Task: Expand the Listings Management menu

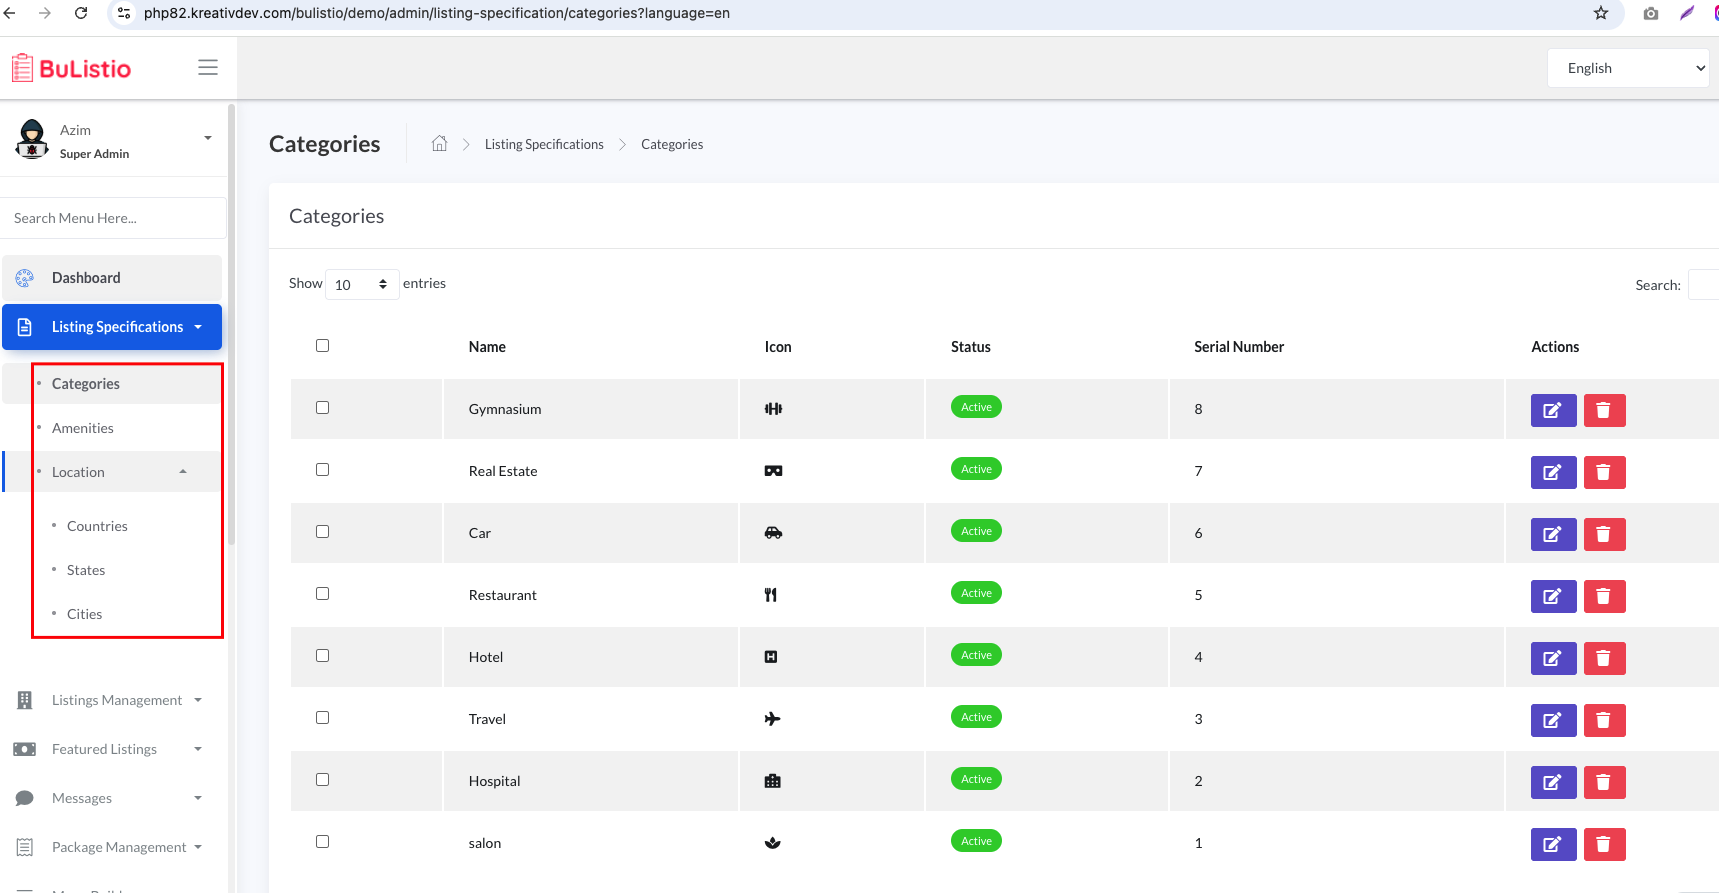Action: [x=117, y=700]
